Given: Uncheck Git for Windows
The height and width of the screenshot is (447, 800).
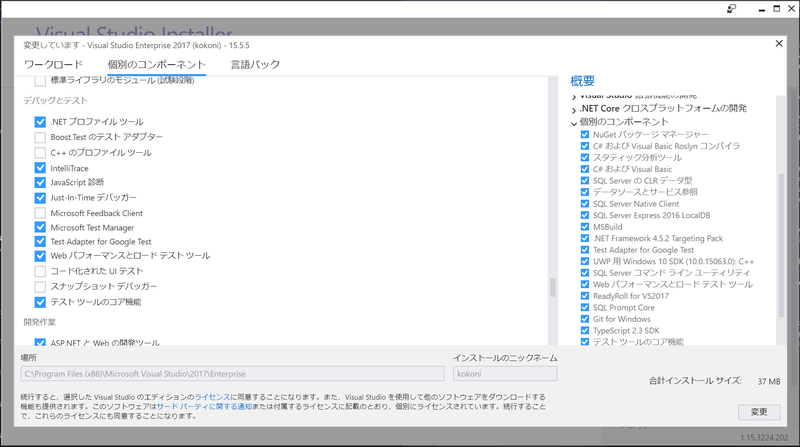Looking at the screenshot, I should [585, 319].
